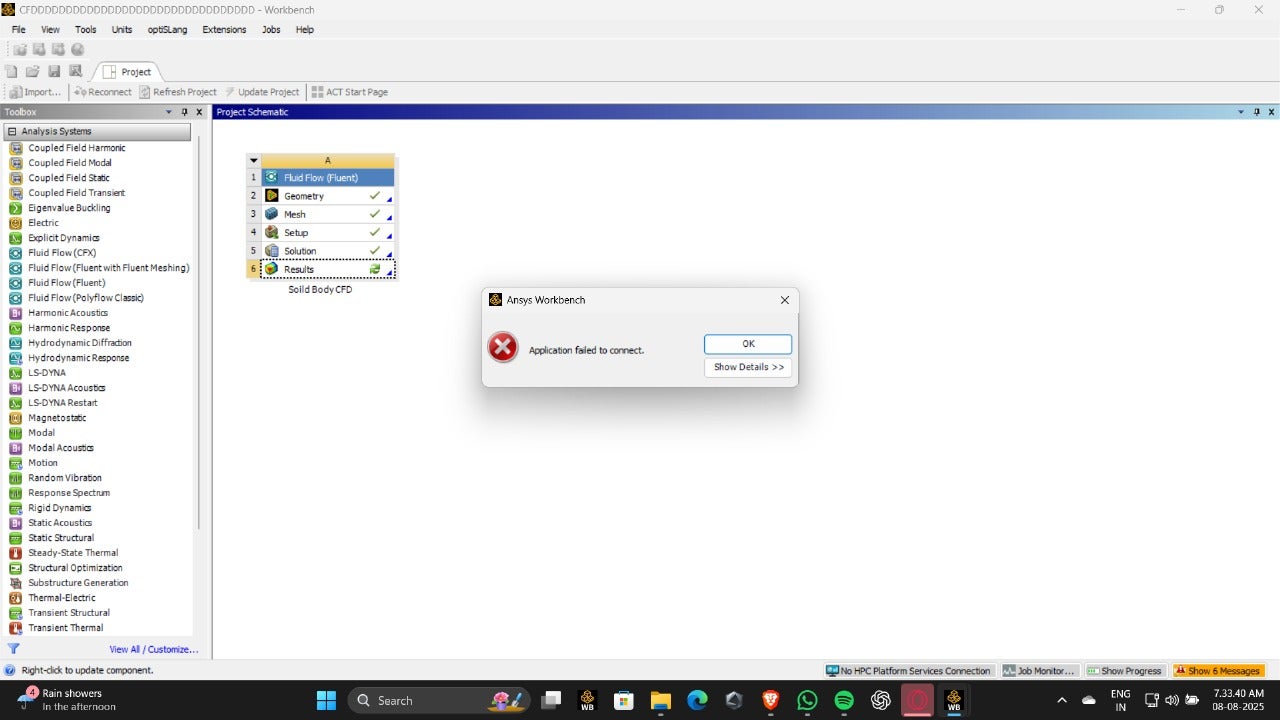1280x720 pixels.
Task: Click the Toolbox filter funnel icon
Action: (13, 649)
